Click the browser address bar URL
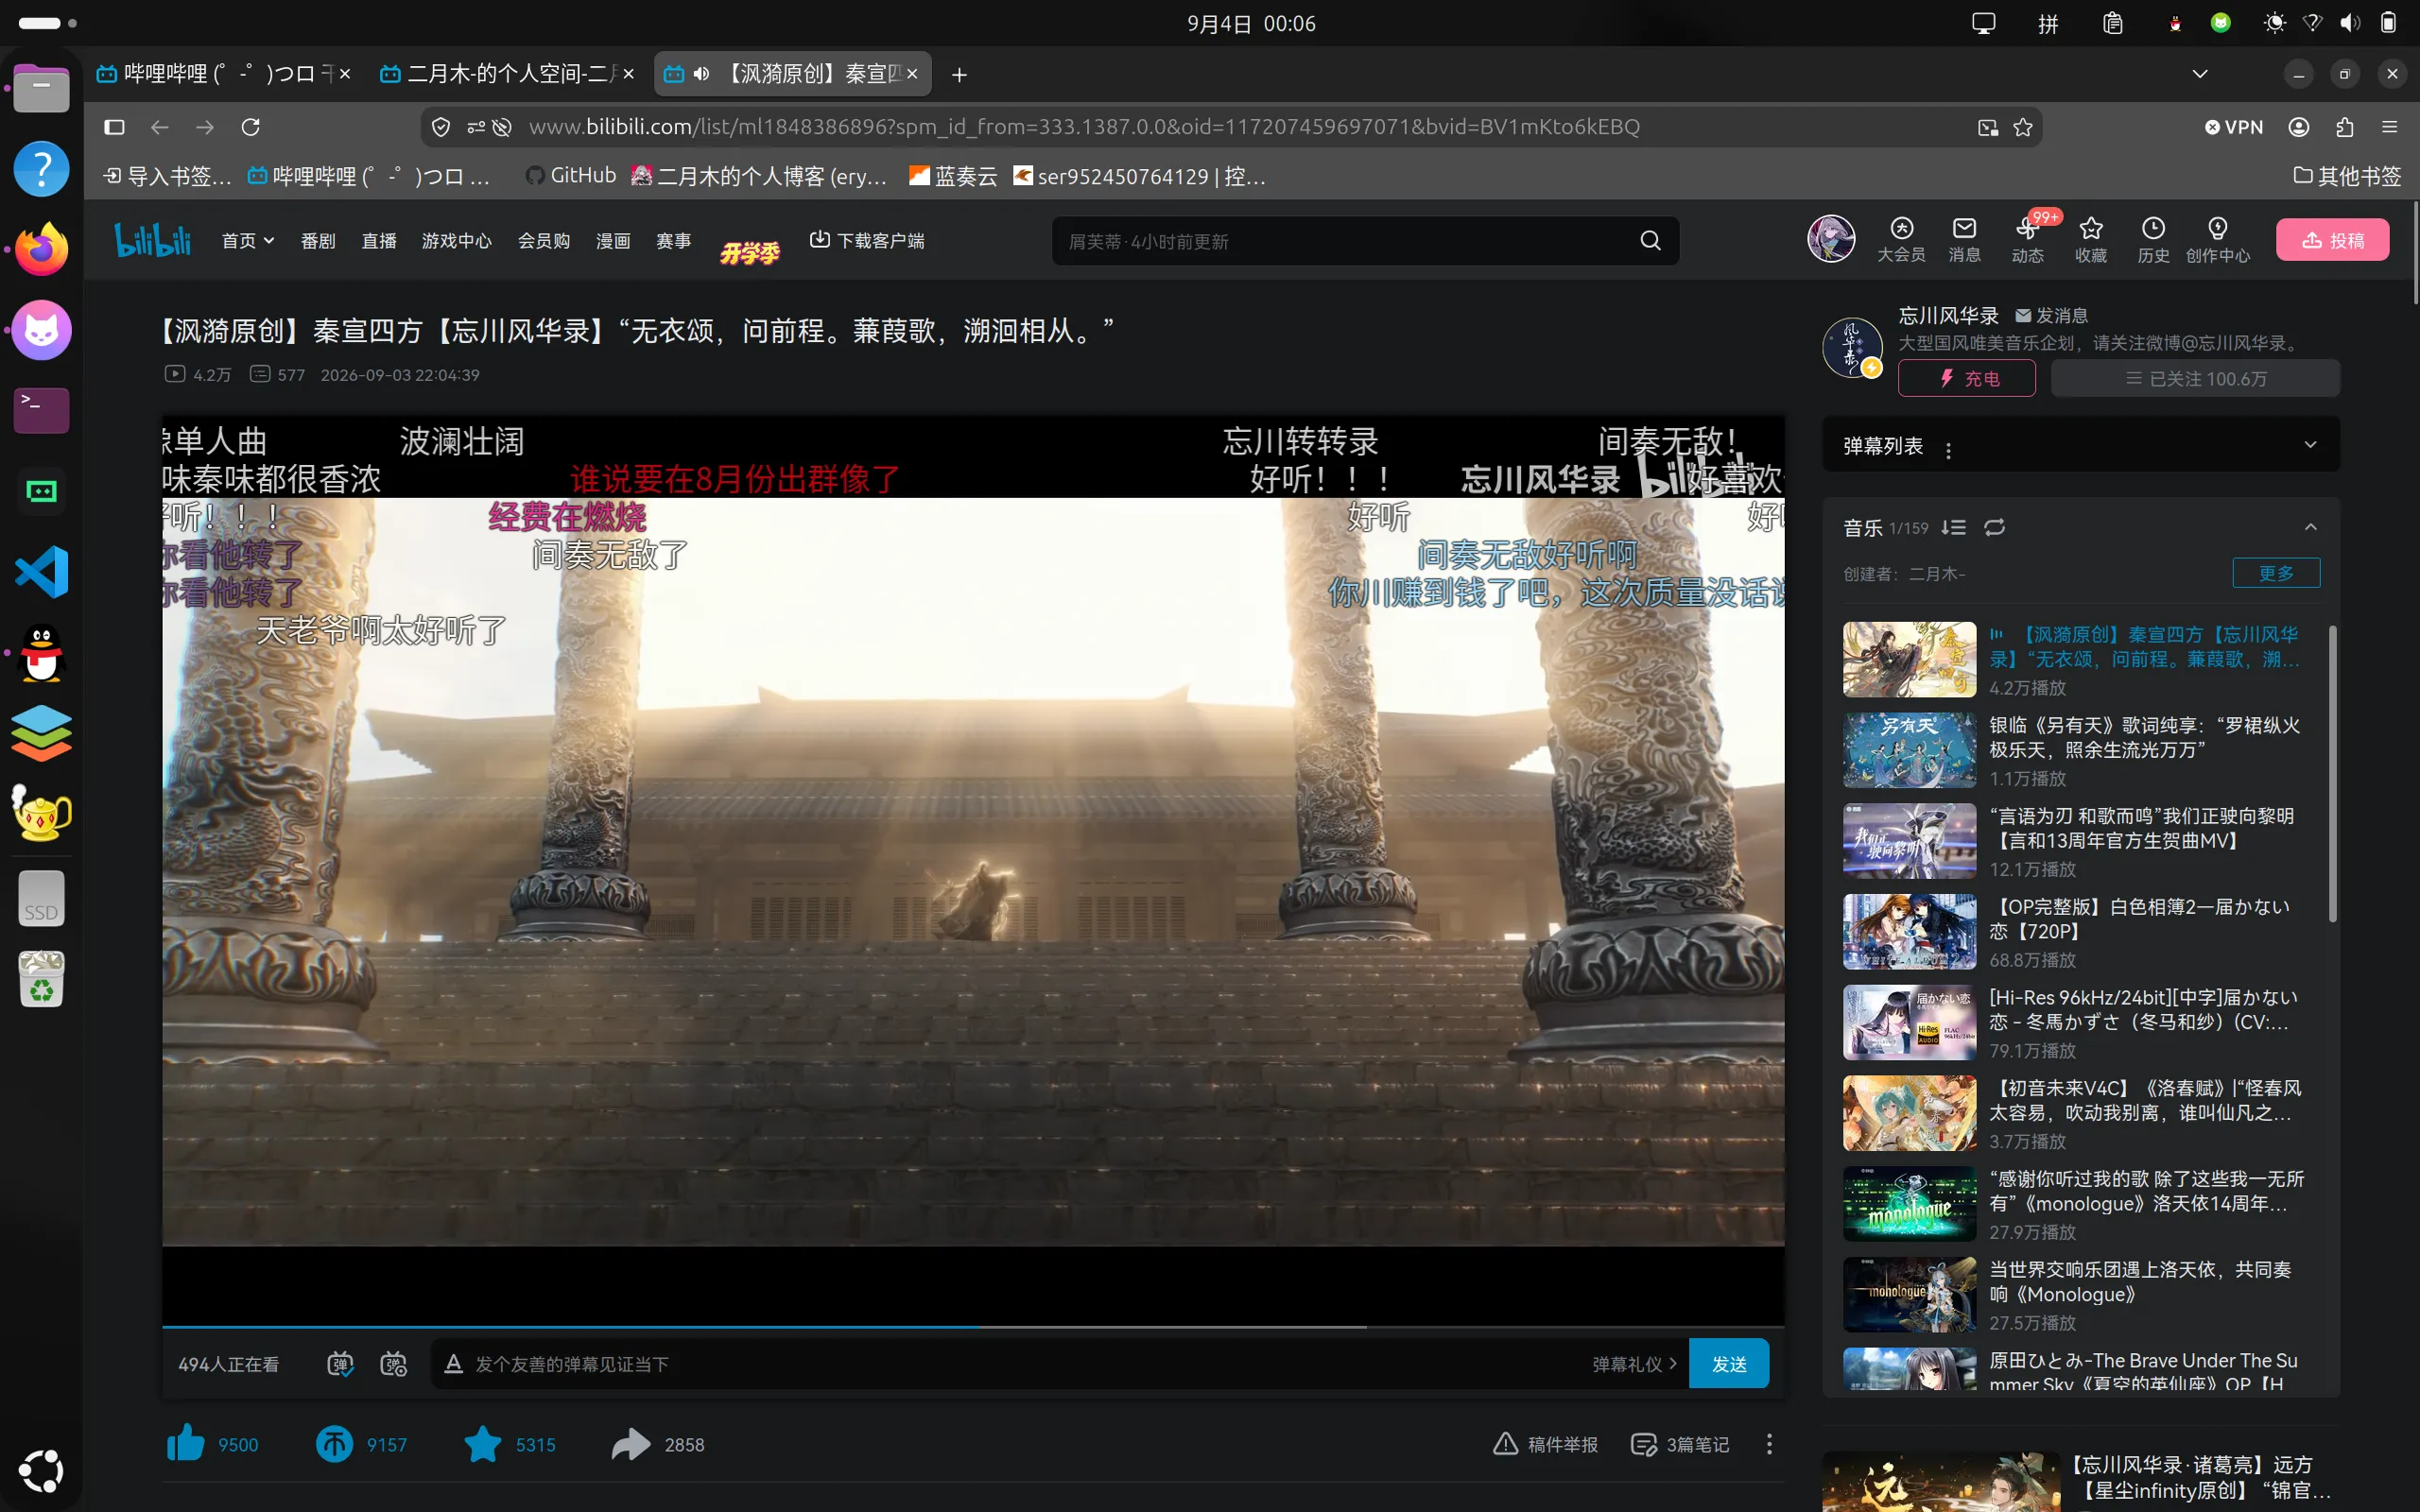The height and width of the screenshot is (1512, 2420). pos(1083,127)
